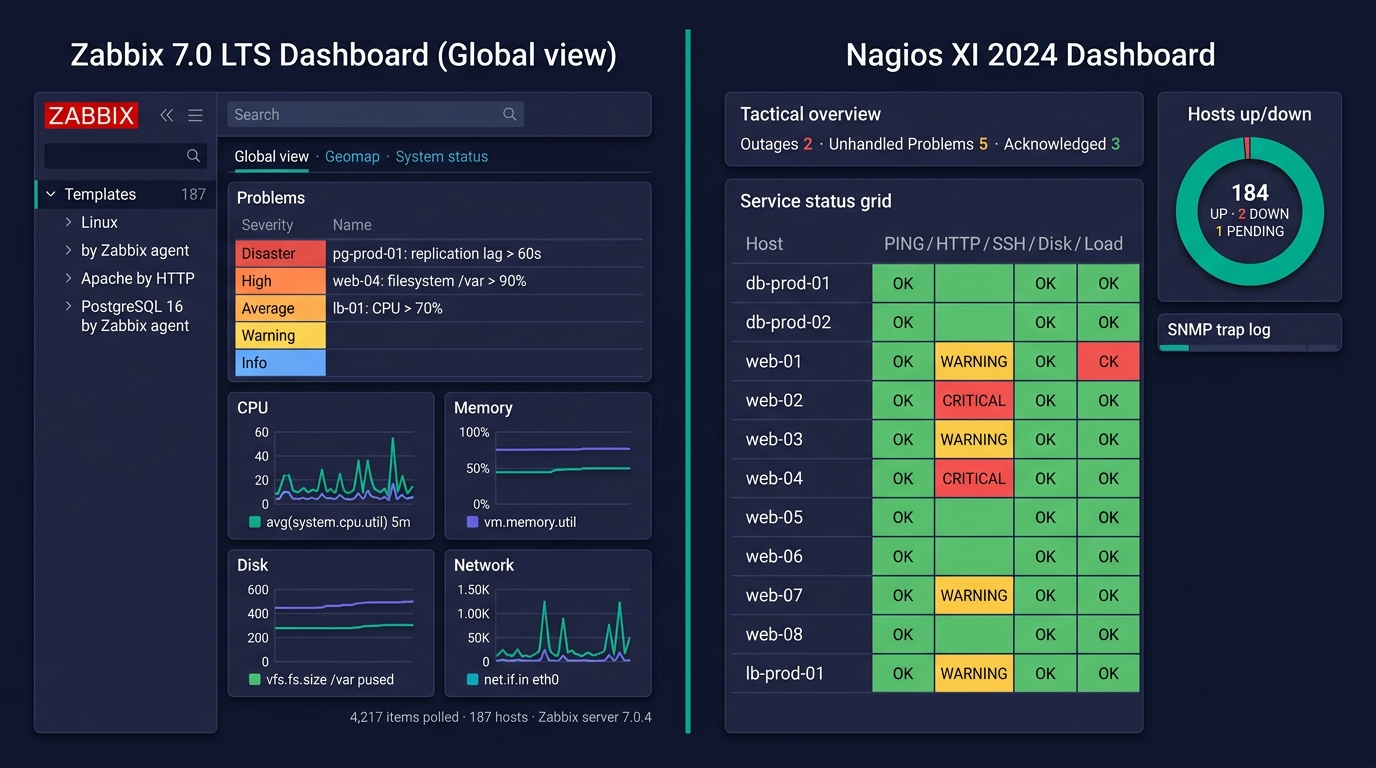
Task: Click the Average severity swatch
Action: click(281, 308)
